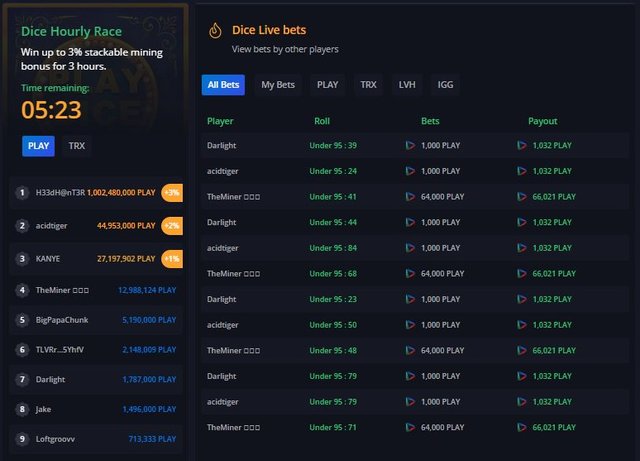Click rank 8 badge next to Jake
The width and height of the screenshot is (640, 461).
pyautogui.click(x=22, y=410)
